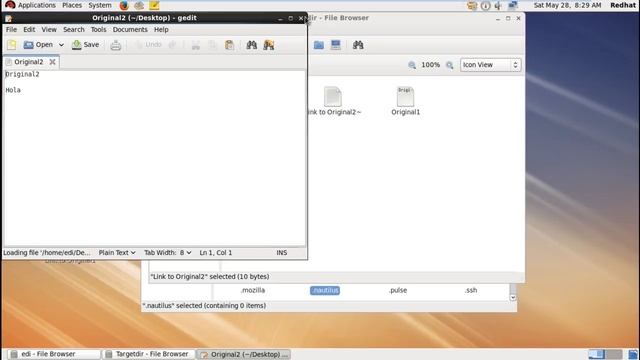Click the Copy icon in gedit toolbar
Screen dimensions: 640x360
(x=213, y=45)
